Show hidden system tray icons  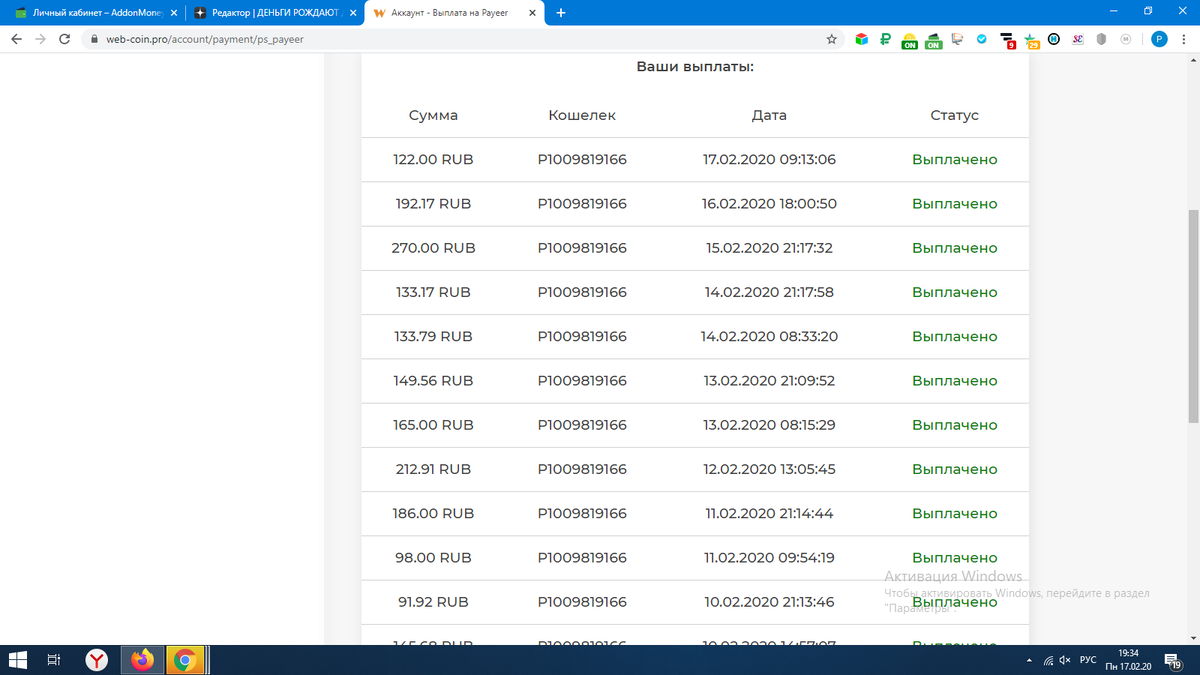point(1029,661)
